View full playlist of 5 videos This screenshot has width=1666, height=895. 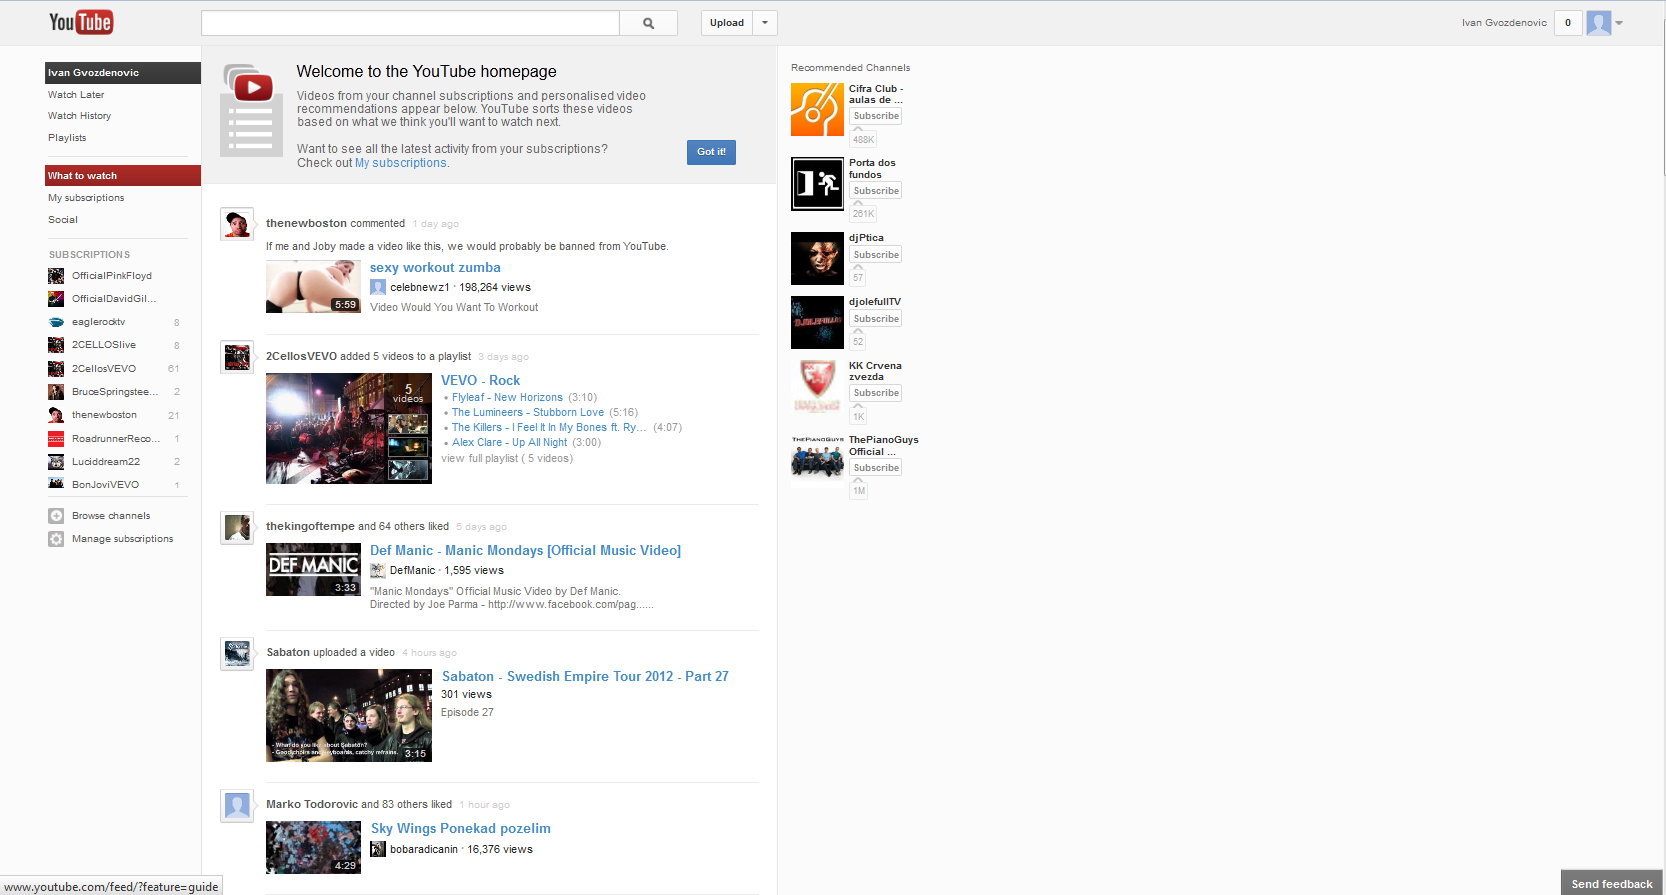[507, 459]
